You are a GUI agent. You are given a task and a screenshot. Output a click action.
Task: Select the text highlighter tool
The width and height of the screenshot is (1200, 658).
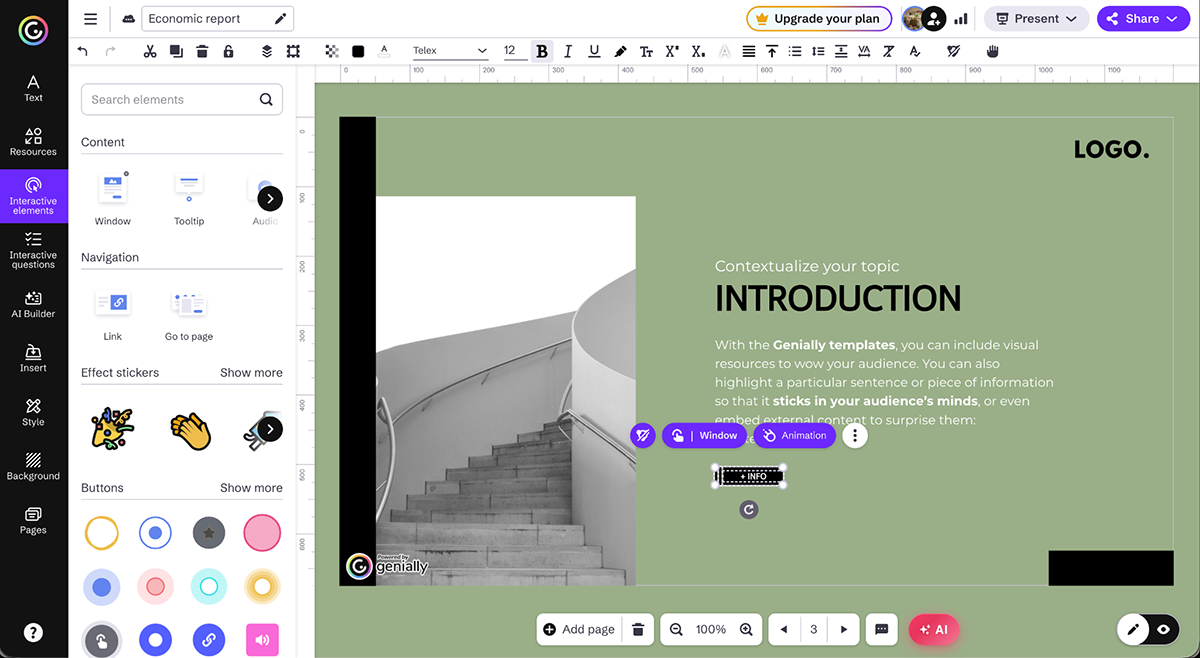620,51
